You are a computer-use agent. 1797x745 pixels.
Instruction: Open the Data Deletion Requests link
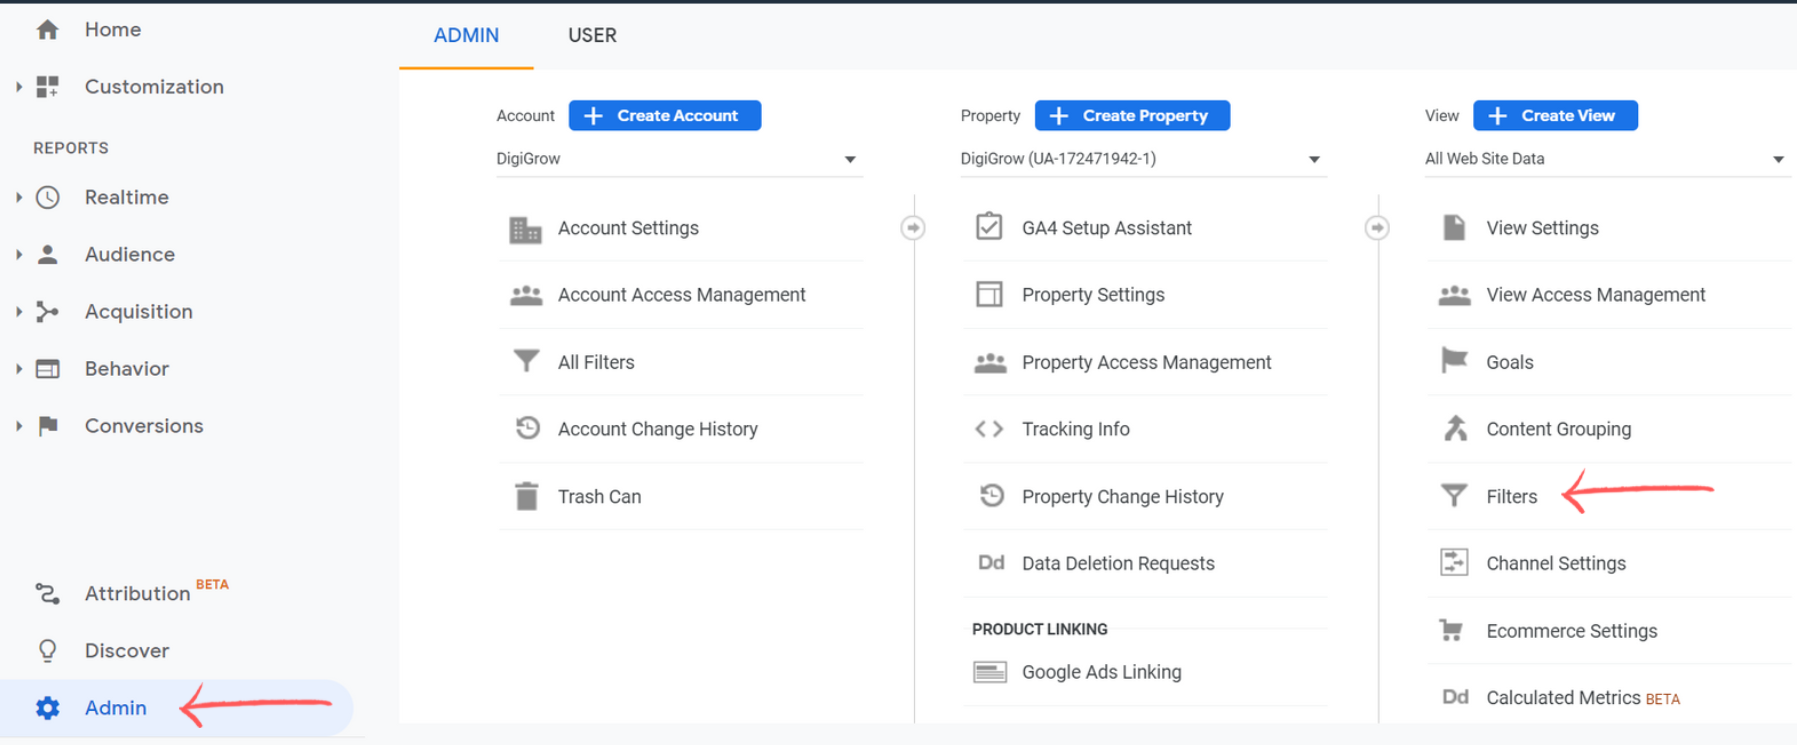(x=1118, y=563)
